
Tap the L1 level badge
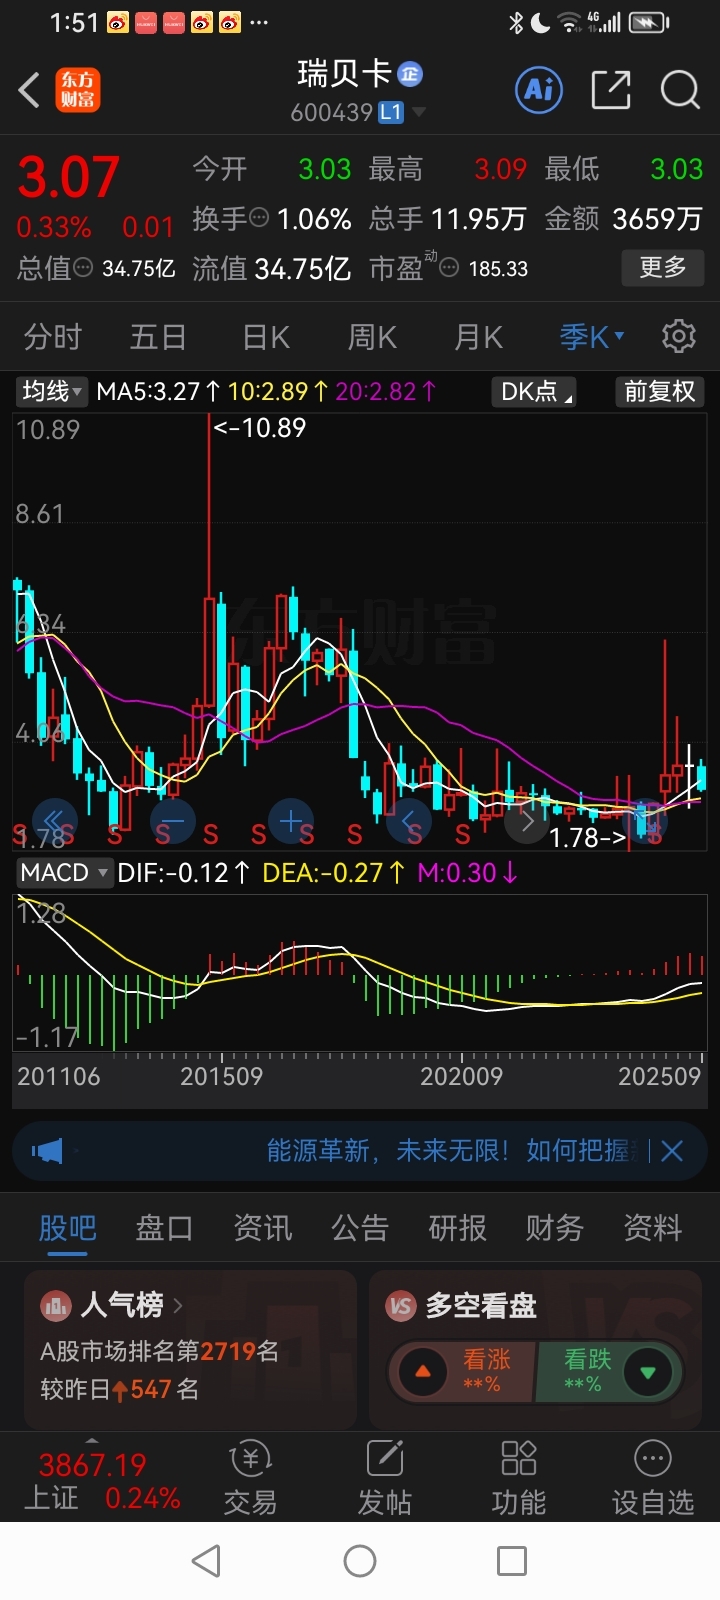390,112
